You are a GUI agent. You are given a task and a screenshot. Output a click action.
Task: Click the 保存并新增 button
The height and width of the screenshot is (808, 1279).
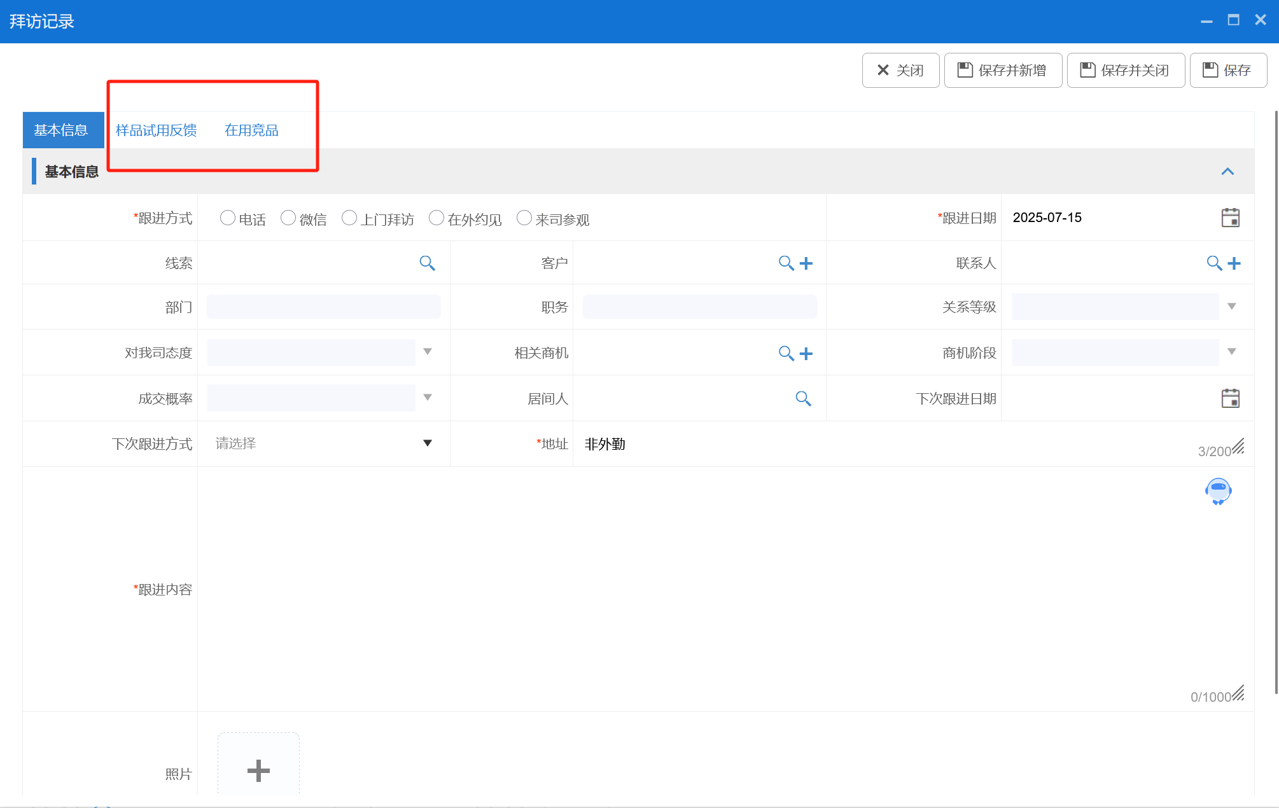(1003, 70)
